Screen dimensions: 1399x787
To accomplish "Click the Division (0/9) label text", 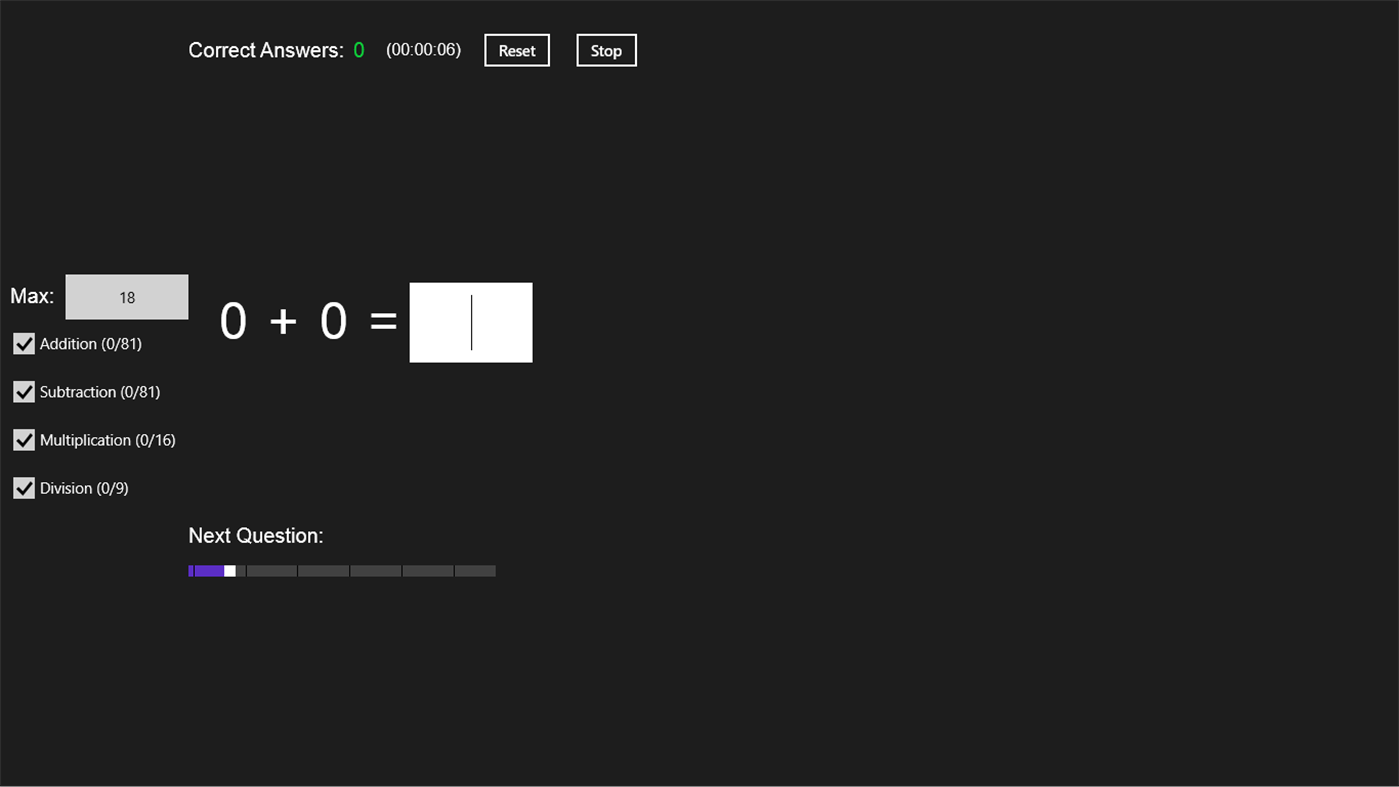I will (x=82, y=488).
